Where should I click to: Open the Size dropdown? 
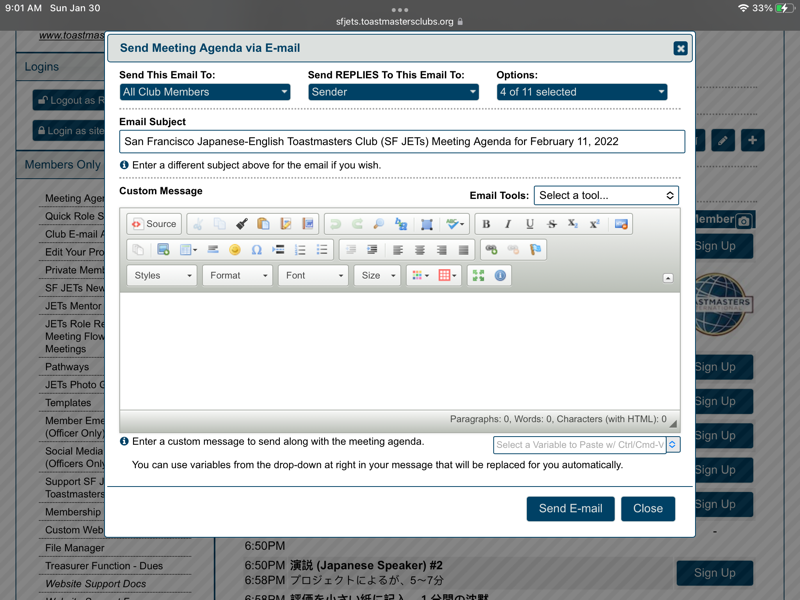pyautogui.click(x=378, y=276)
